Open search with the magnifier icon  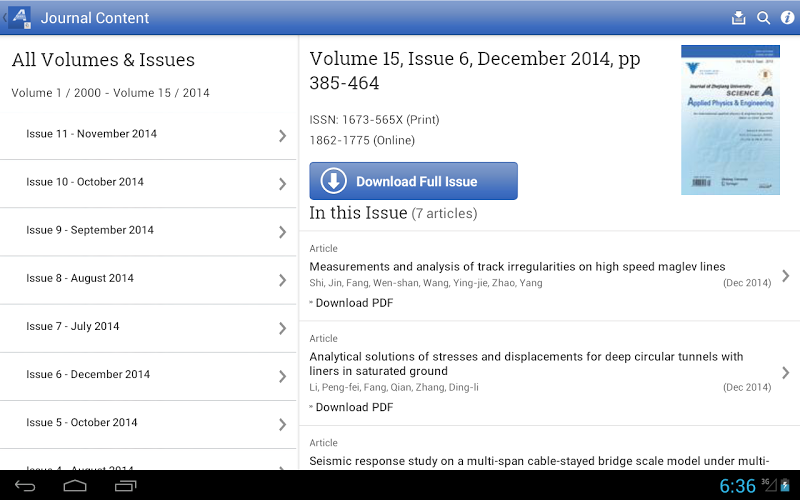pyautogui.click(x=763, y=18)
